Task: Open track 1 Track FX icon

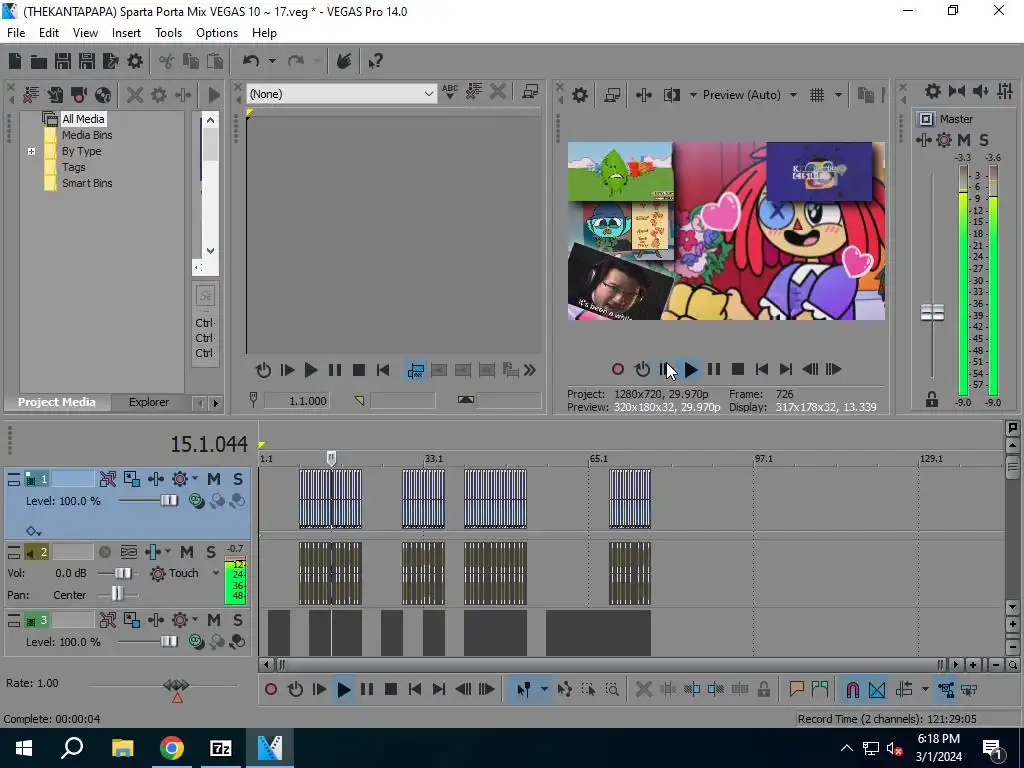Action: (x=180, y=479)
